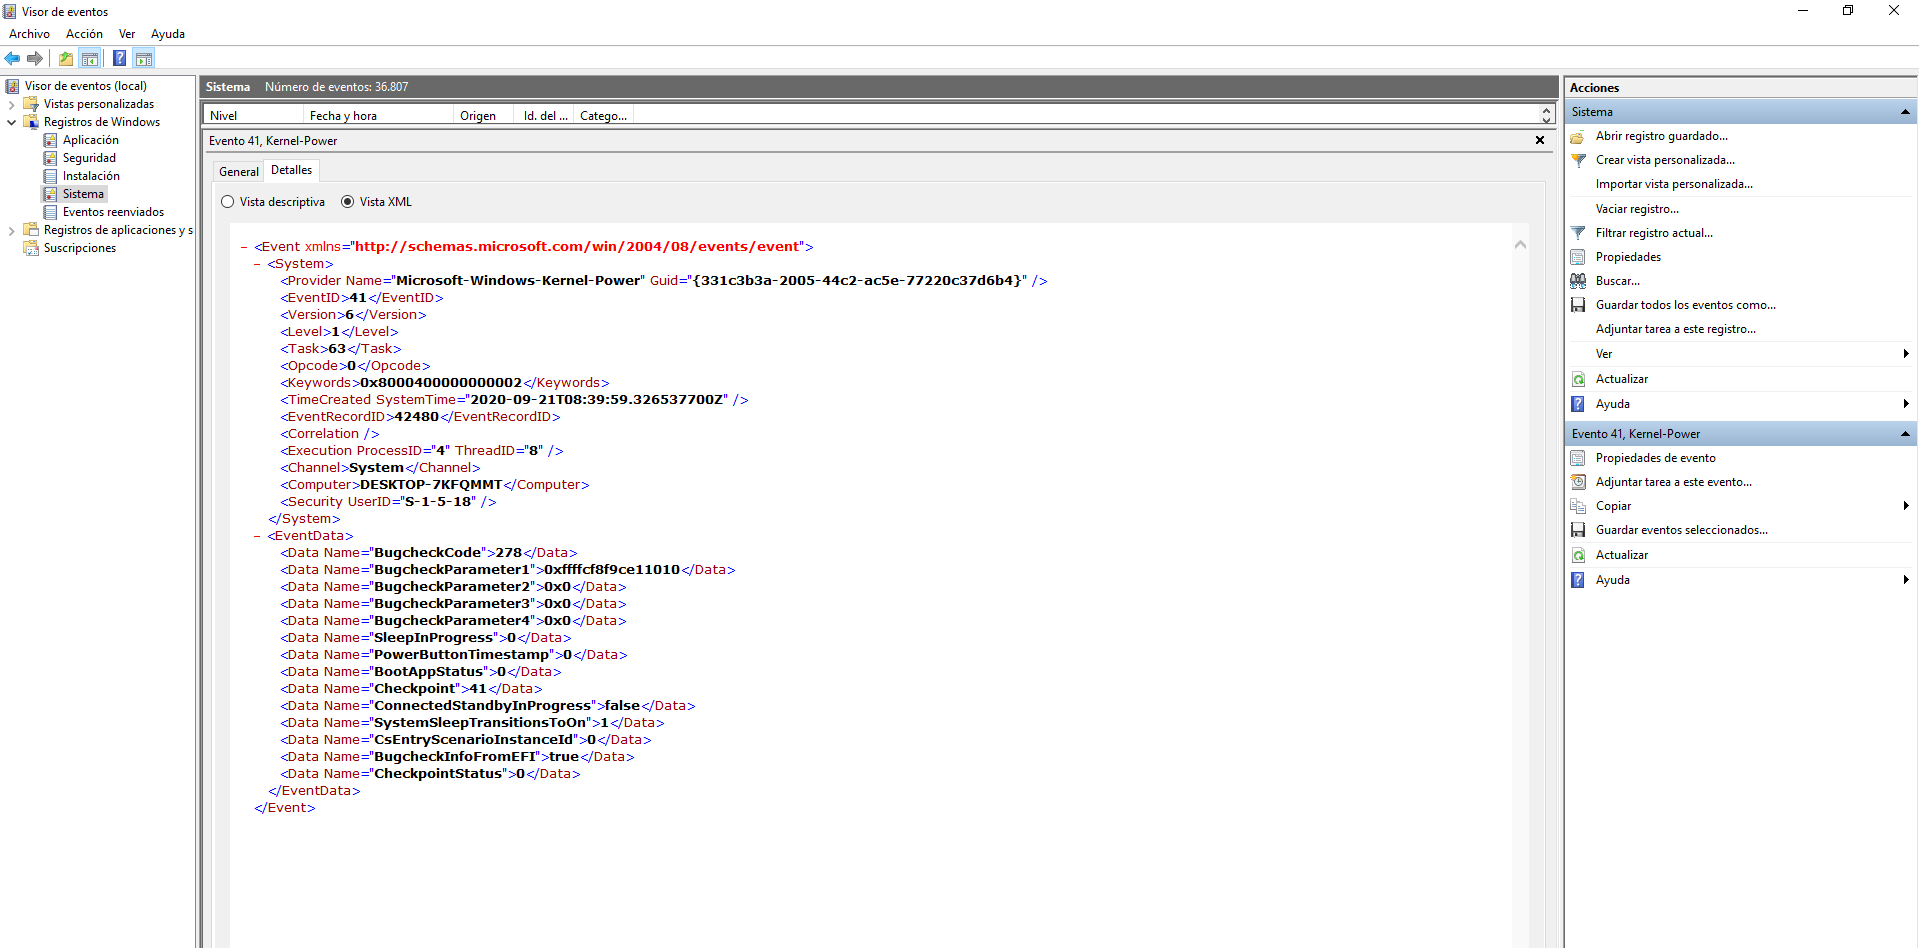
Task: Click the Copiar icon in event actions
Action: (x=1578, y=506)
